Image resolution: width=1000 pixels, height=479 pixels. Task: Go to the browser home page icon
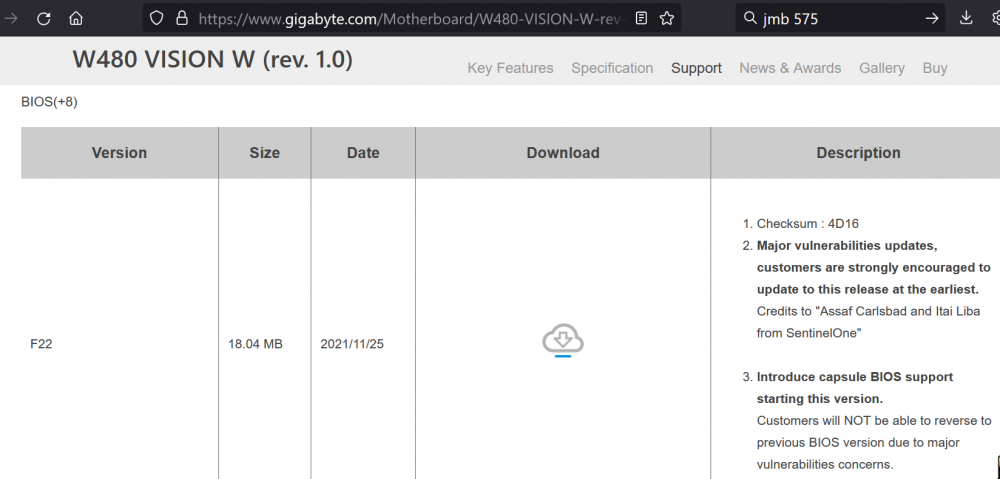point(76,18)
